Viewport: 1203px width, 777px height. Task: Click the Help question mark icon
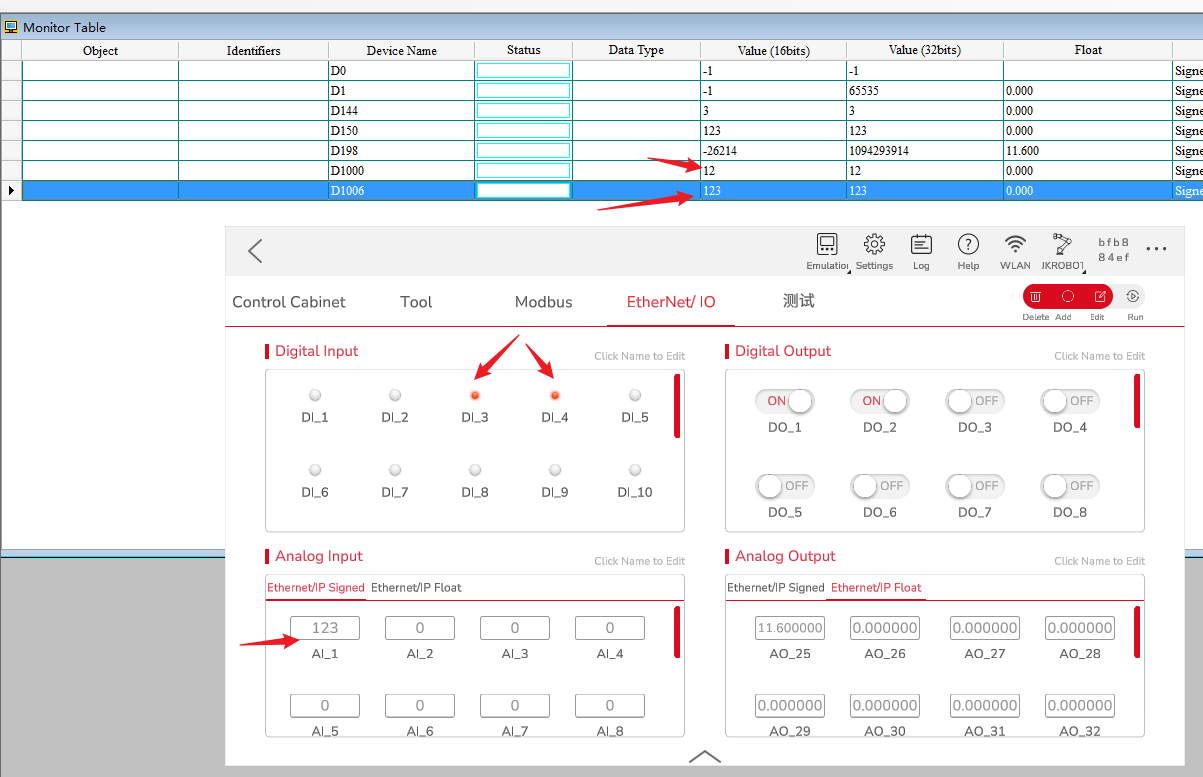tap(968, 245)
